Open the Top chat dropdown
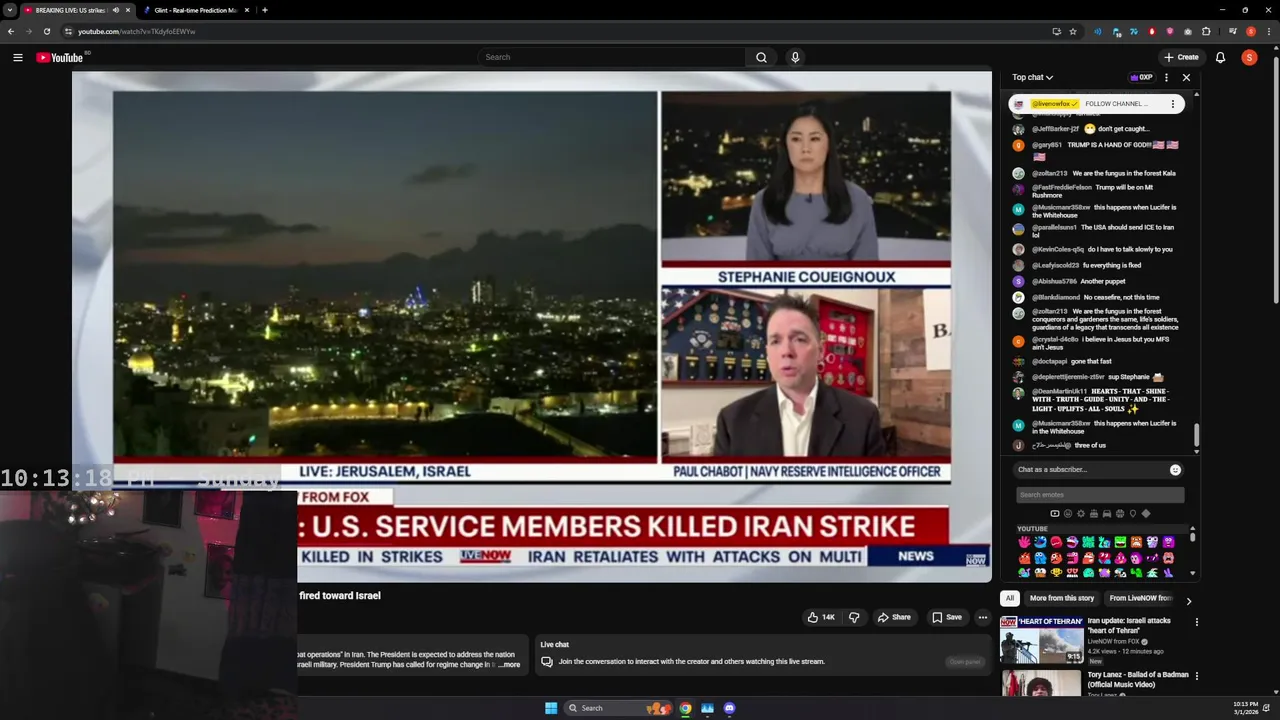1280x720 pixels. point(1032,77)
